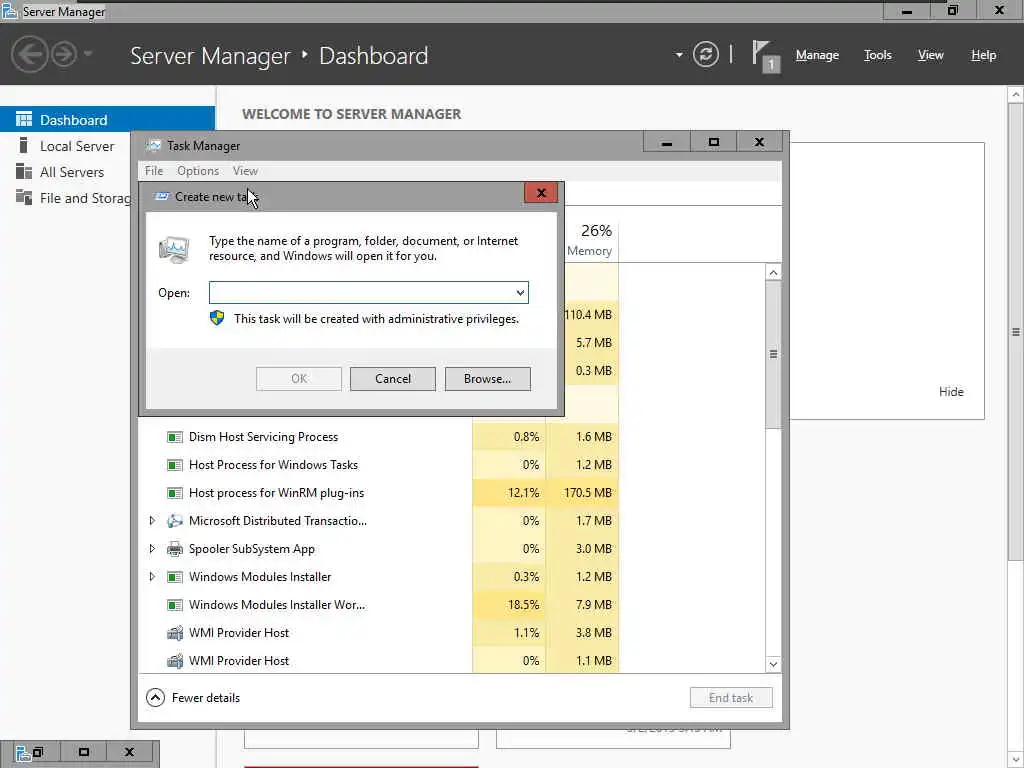Image resolution: width=1024 pixels, height=768 pixels.
Task: Select the Host Process for Windows Tasks row
Action: (x=379, y=465)
